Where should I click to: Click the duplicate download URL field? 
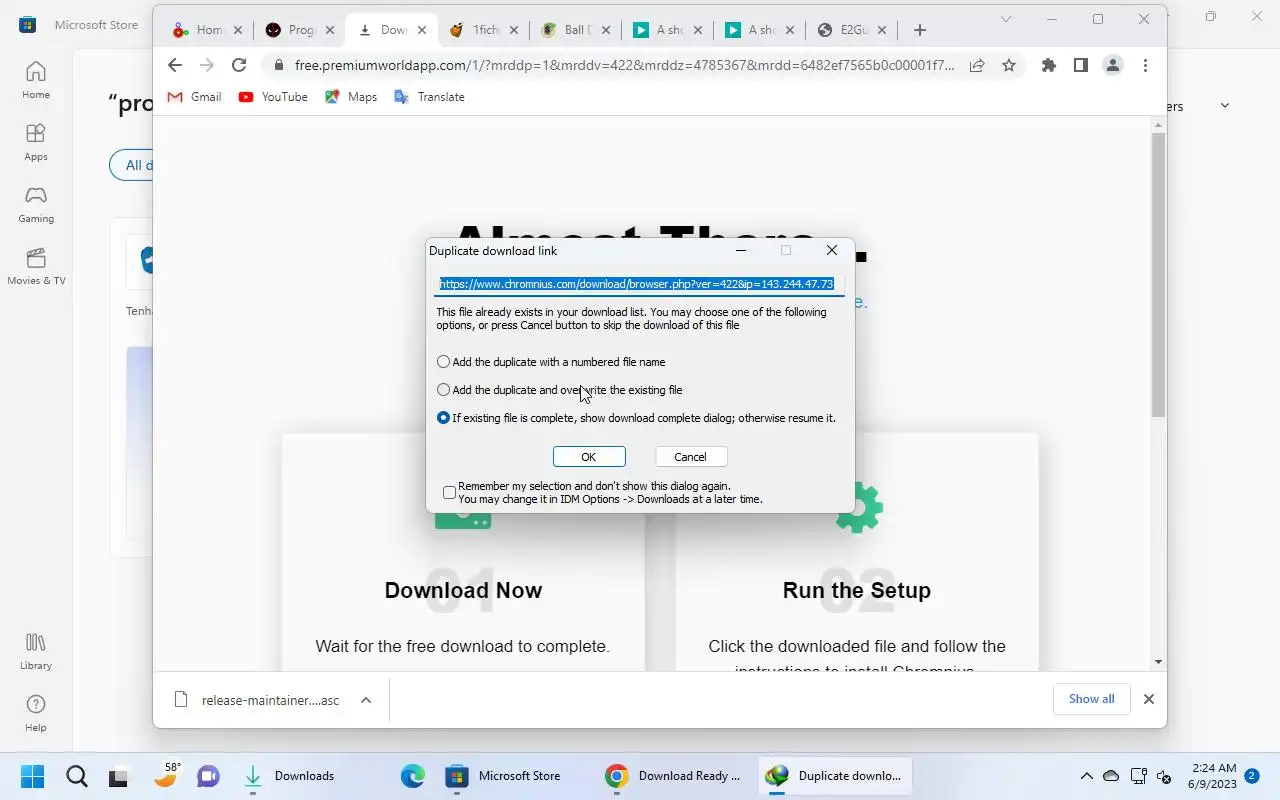click(640, 284)
